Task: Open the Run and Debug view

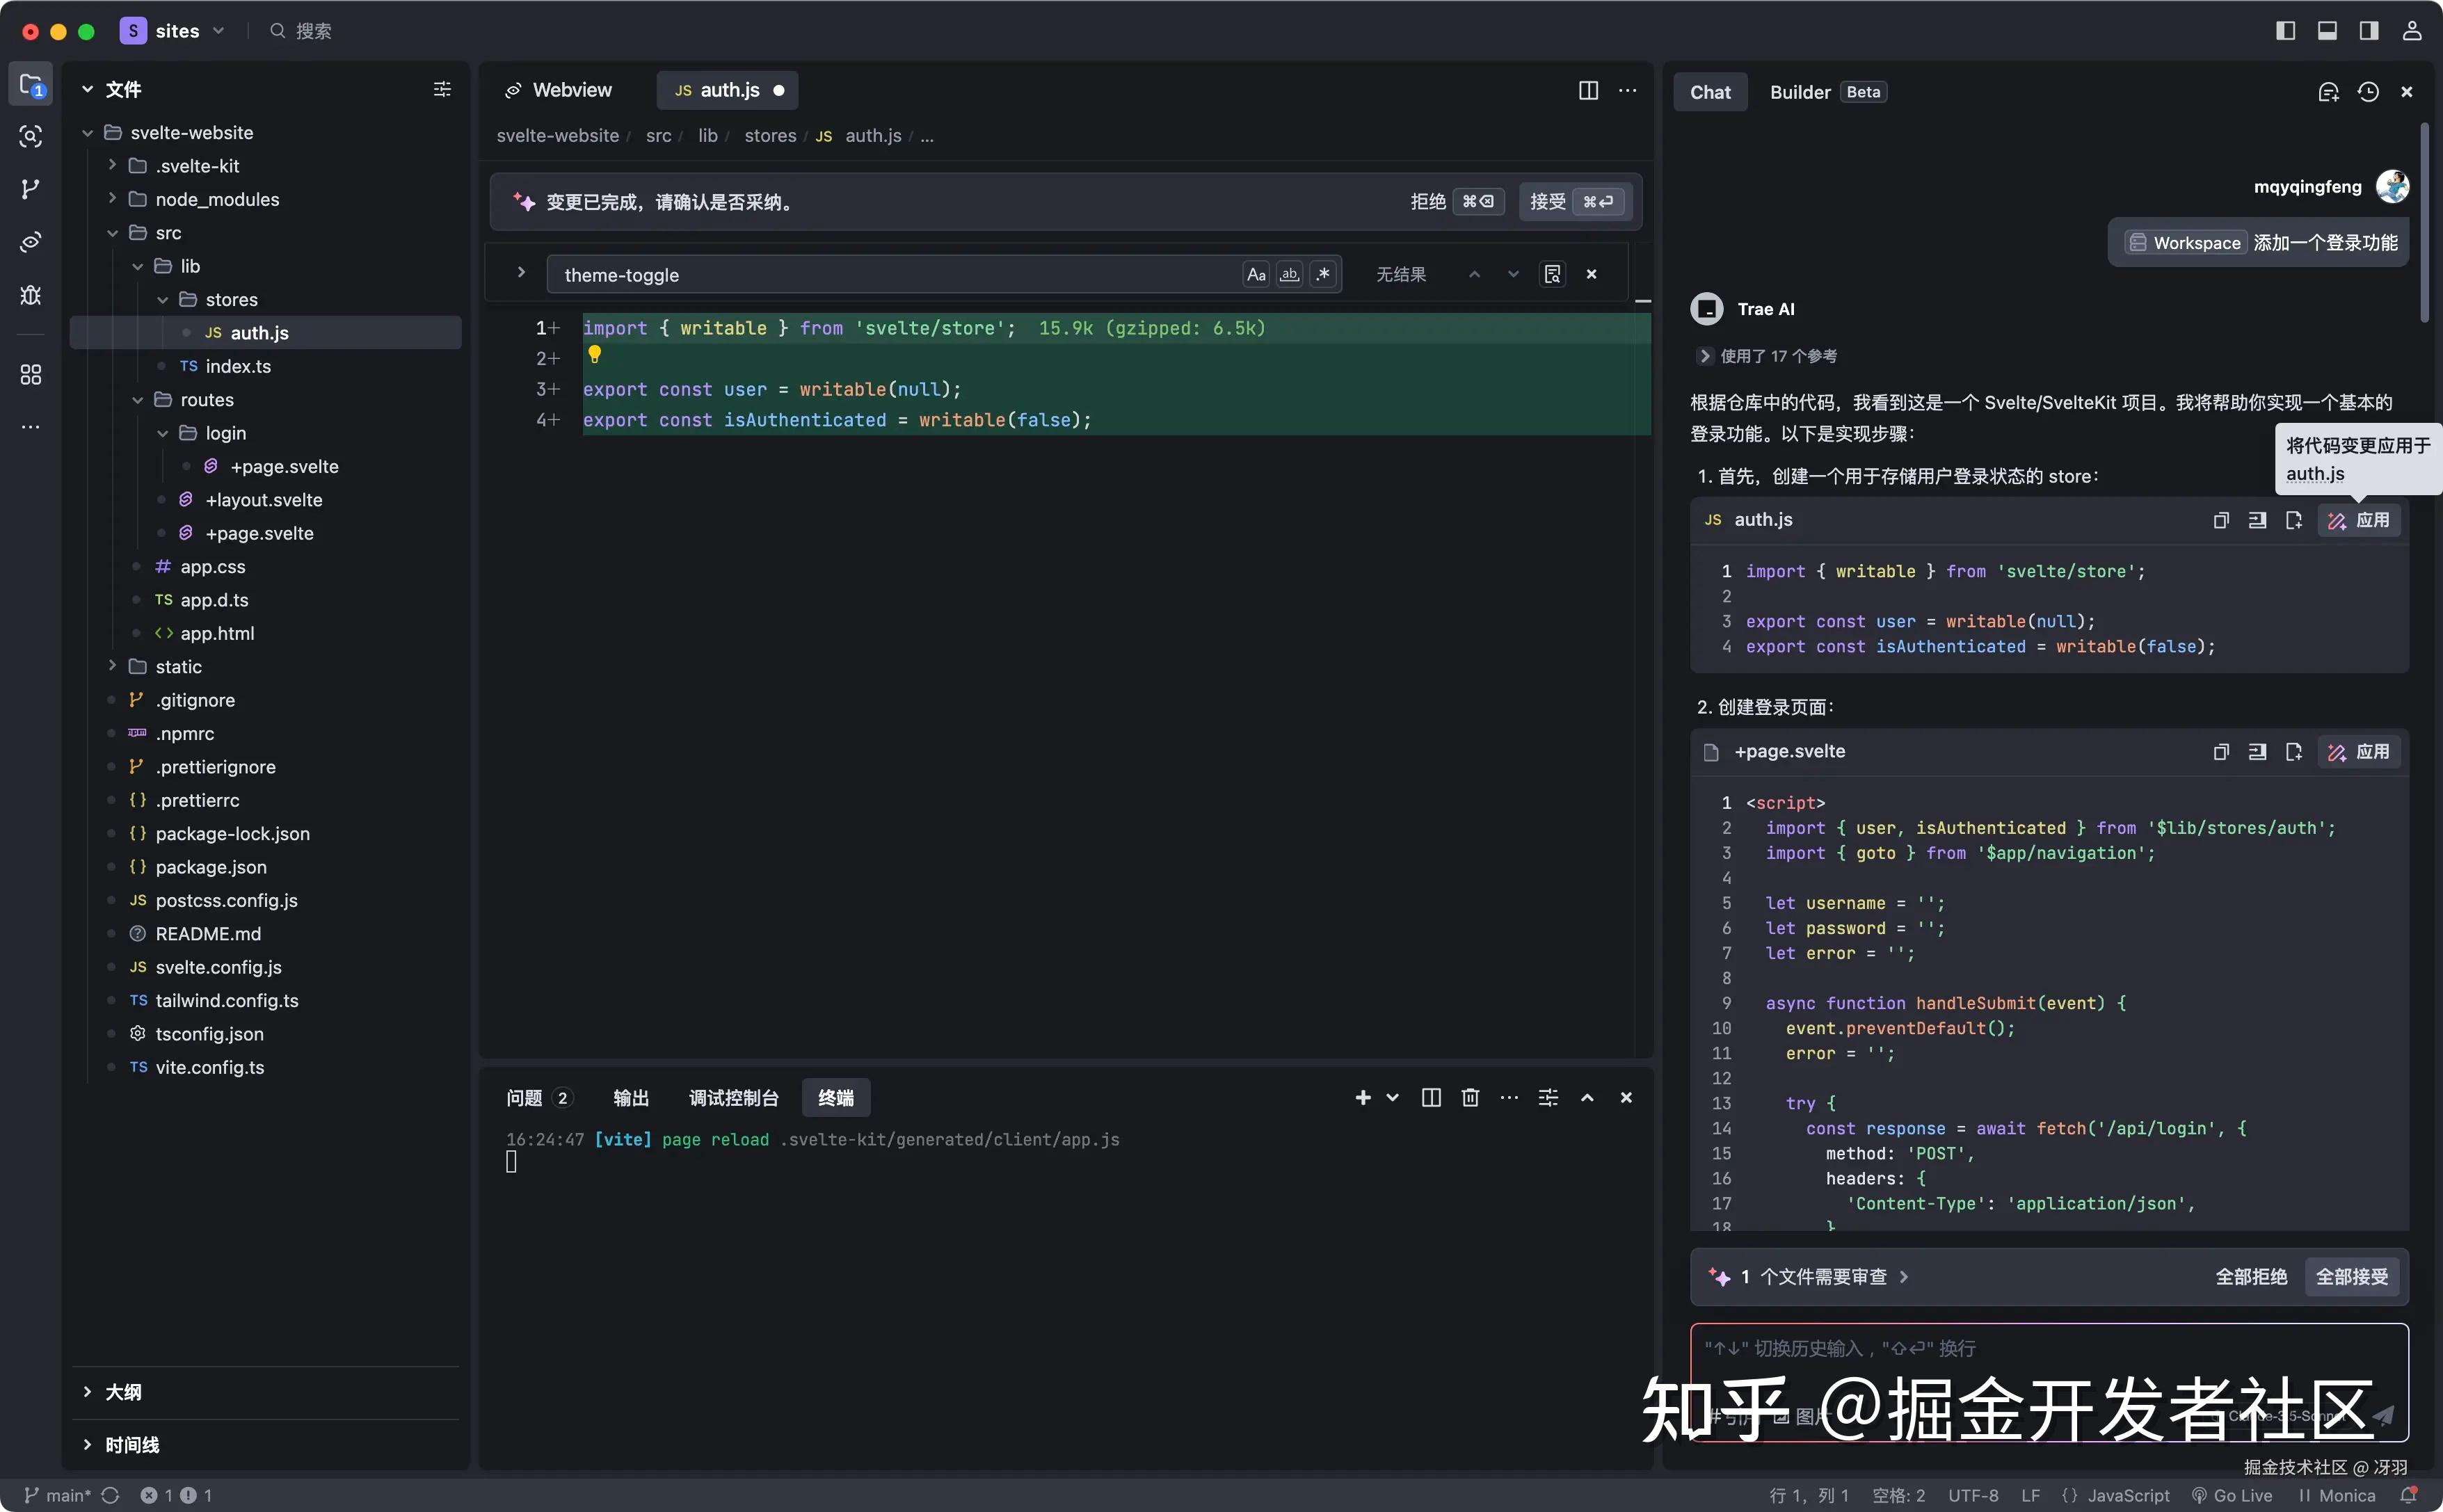Action: coord(30,294)
